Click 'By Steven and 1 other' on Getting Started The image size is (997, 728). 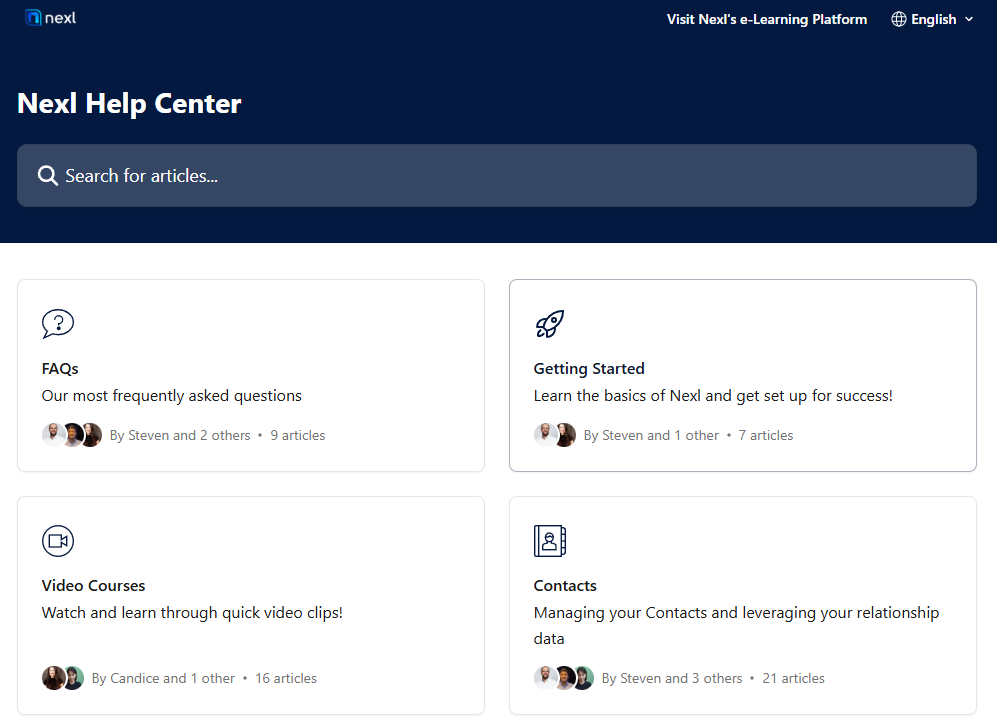click(650, 435)
